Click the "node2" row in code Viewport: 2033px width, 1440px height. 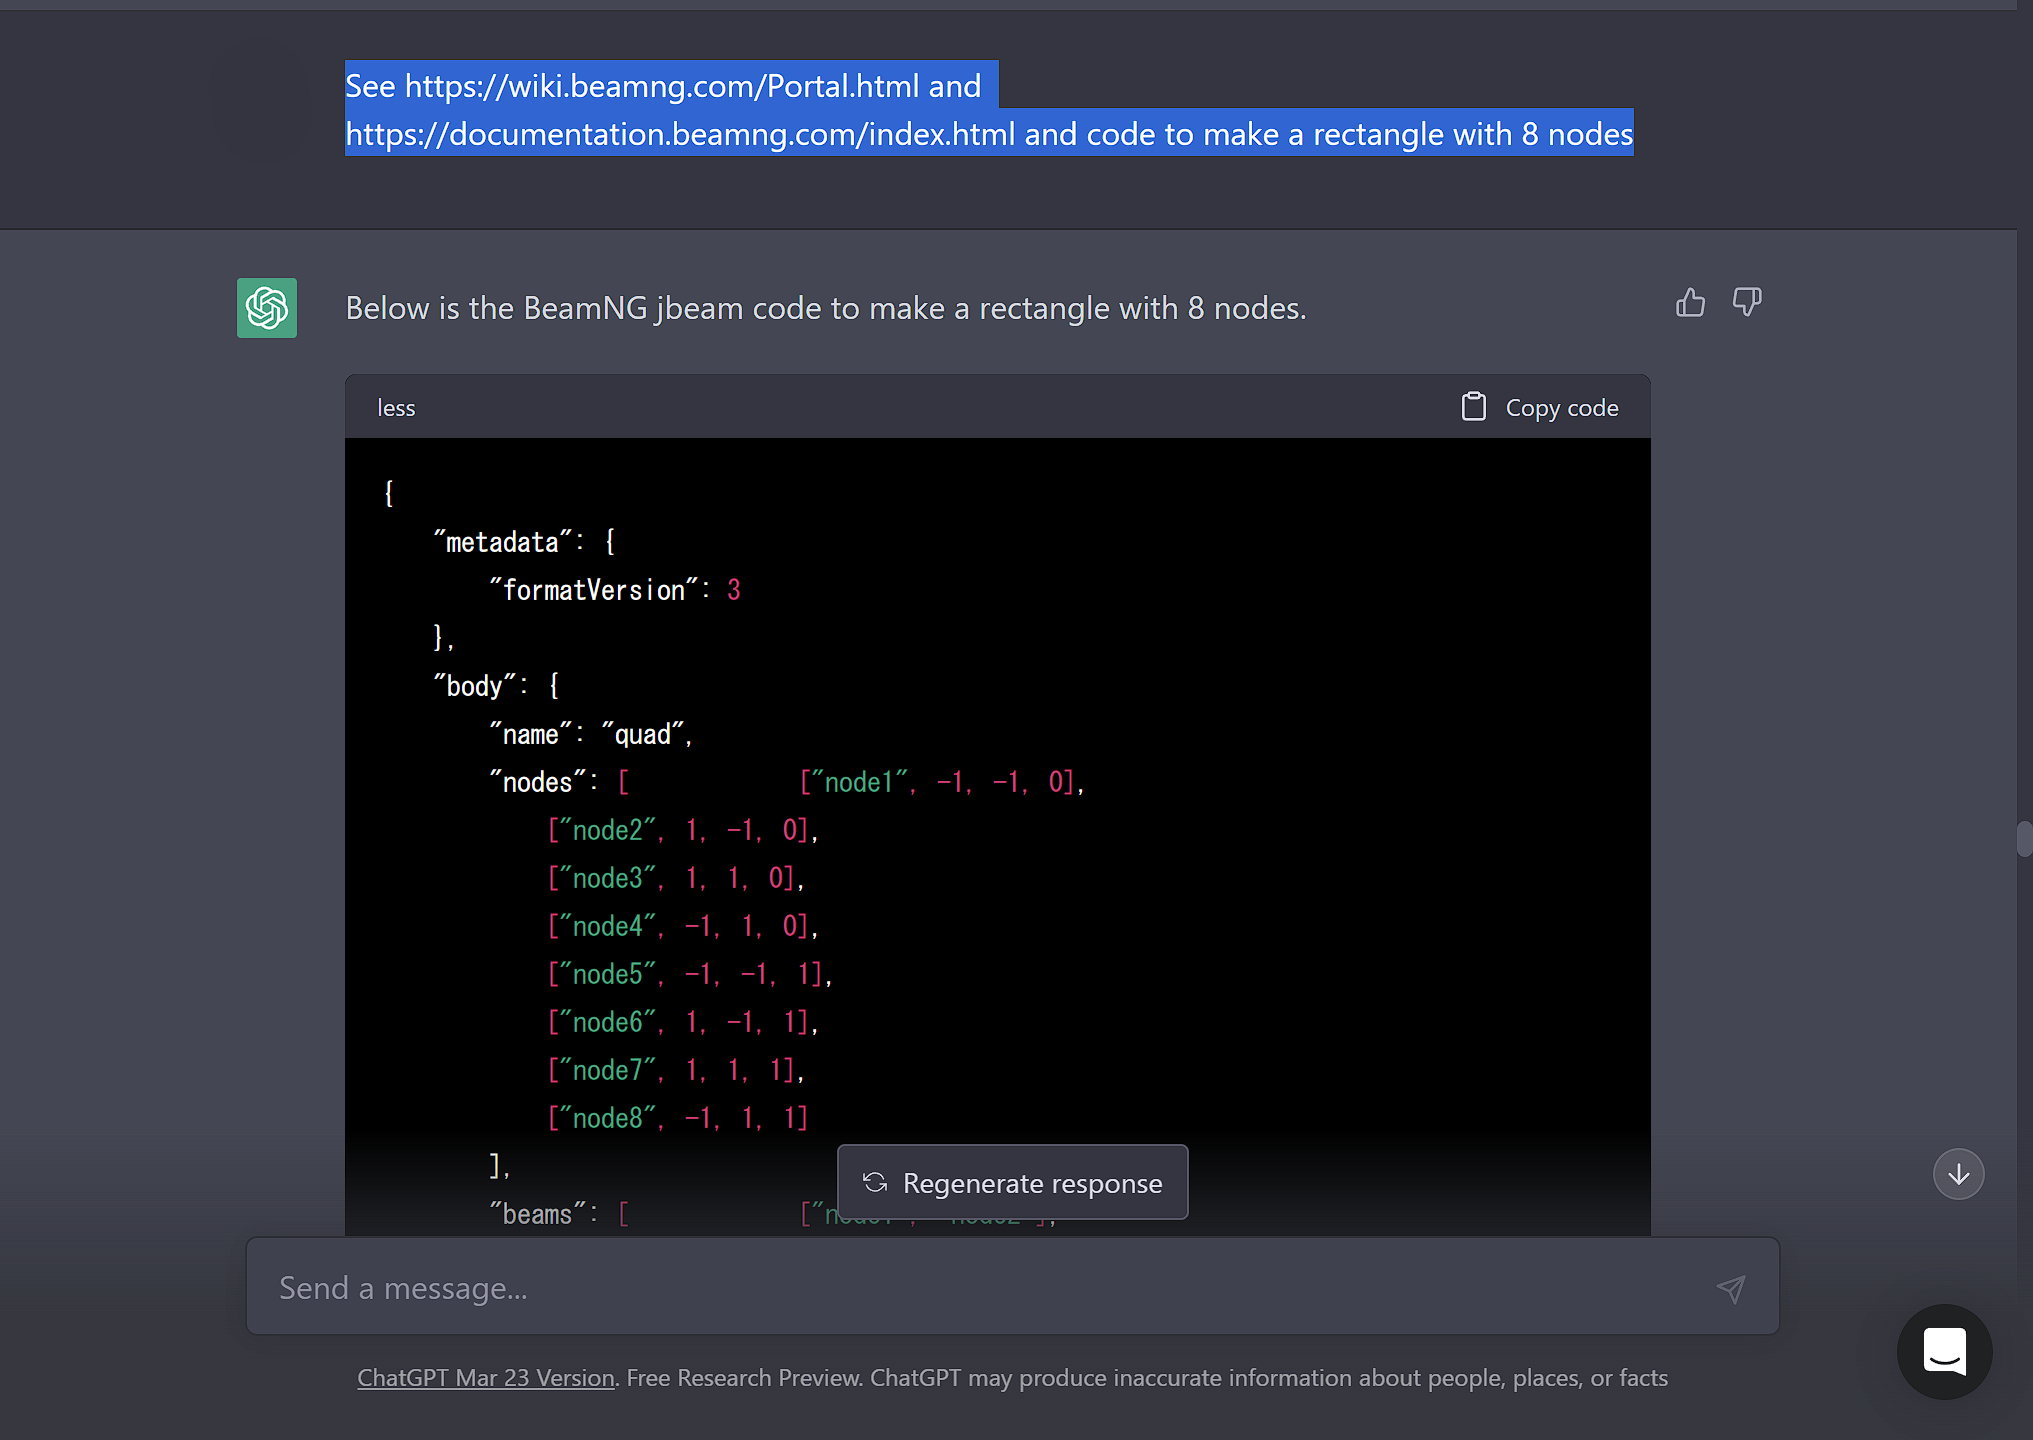click(x=683, y=830)
